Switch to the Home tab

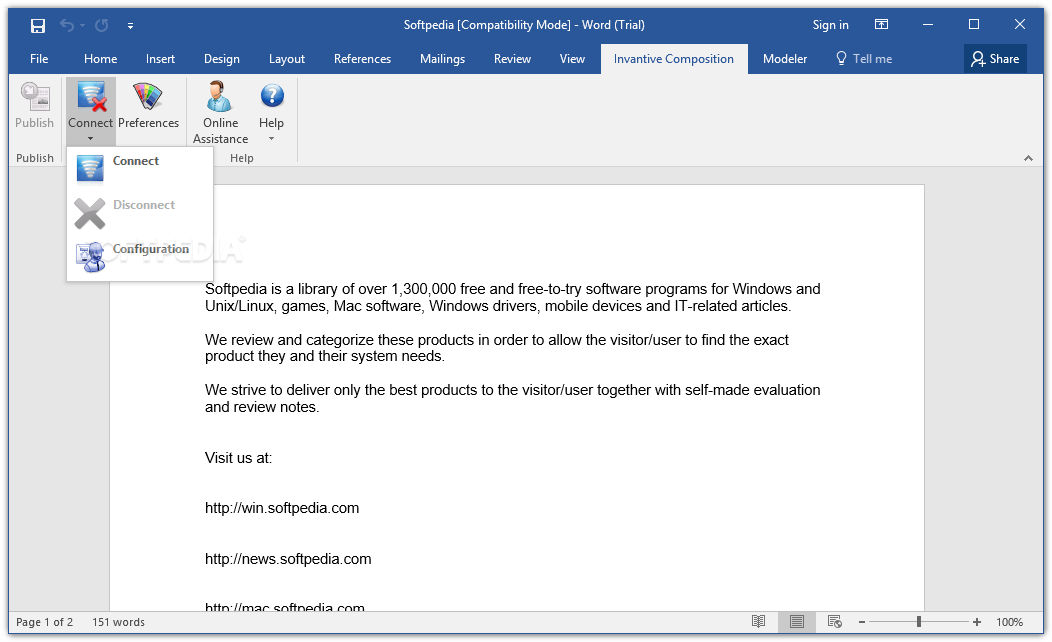coord(101,59)
